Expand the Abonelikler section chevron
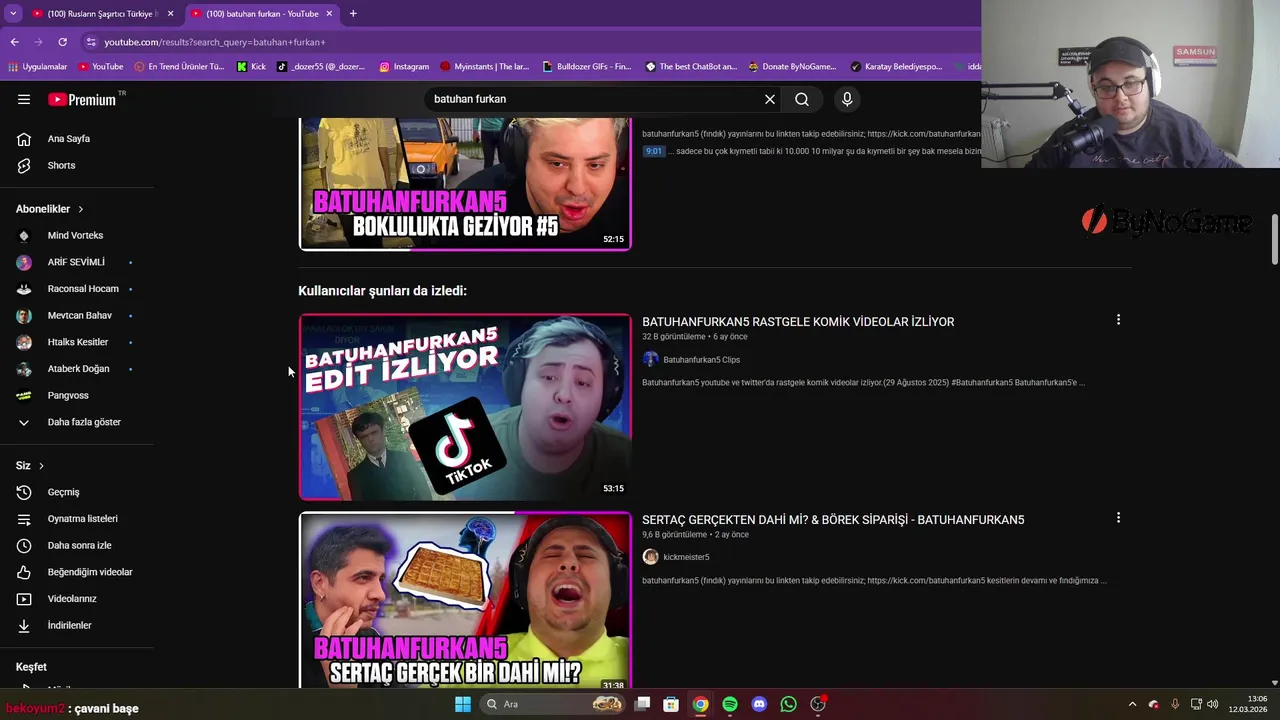Screen dimensions: 1280x720 [80, 209]
